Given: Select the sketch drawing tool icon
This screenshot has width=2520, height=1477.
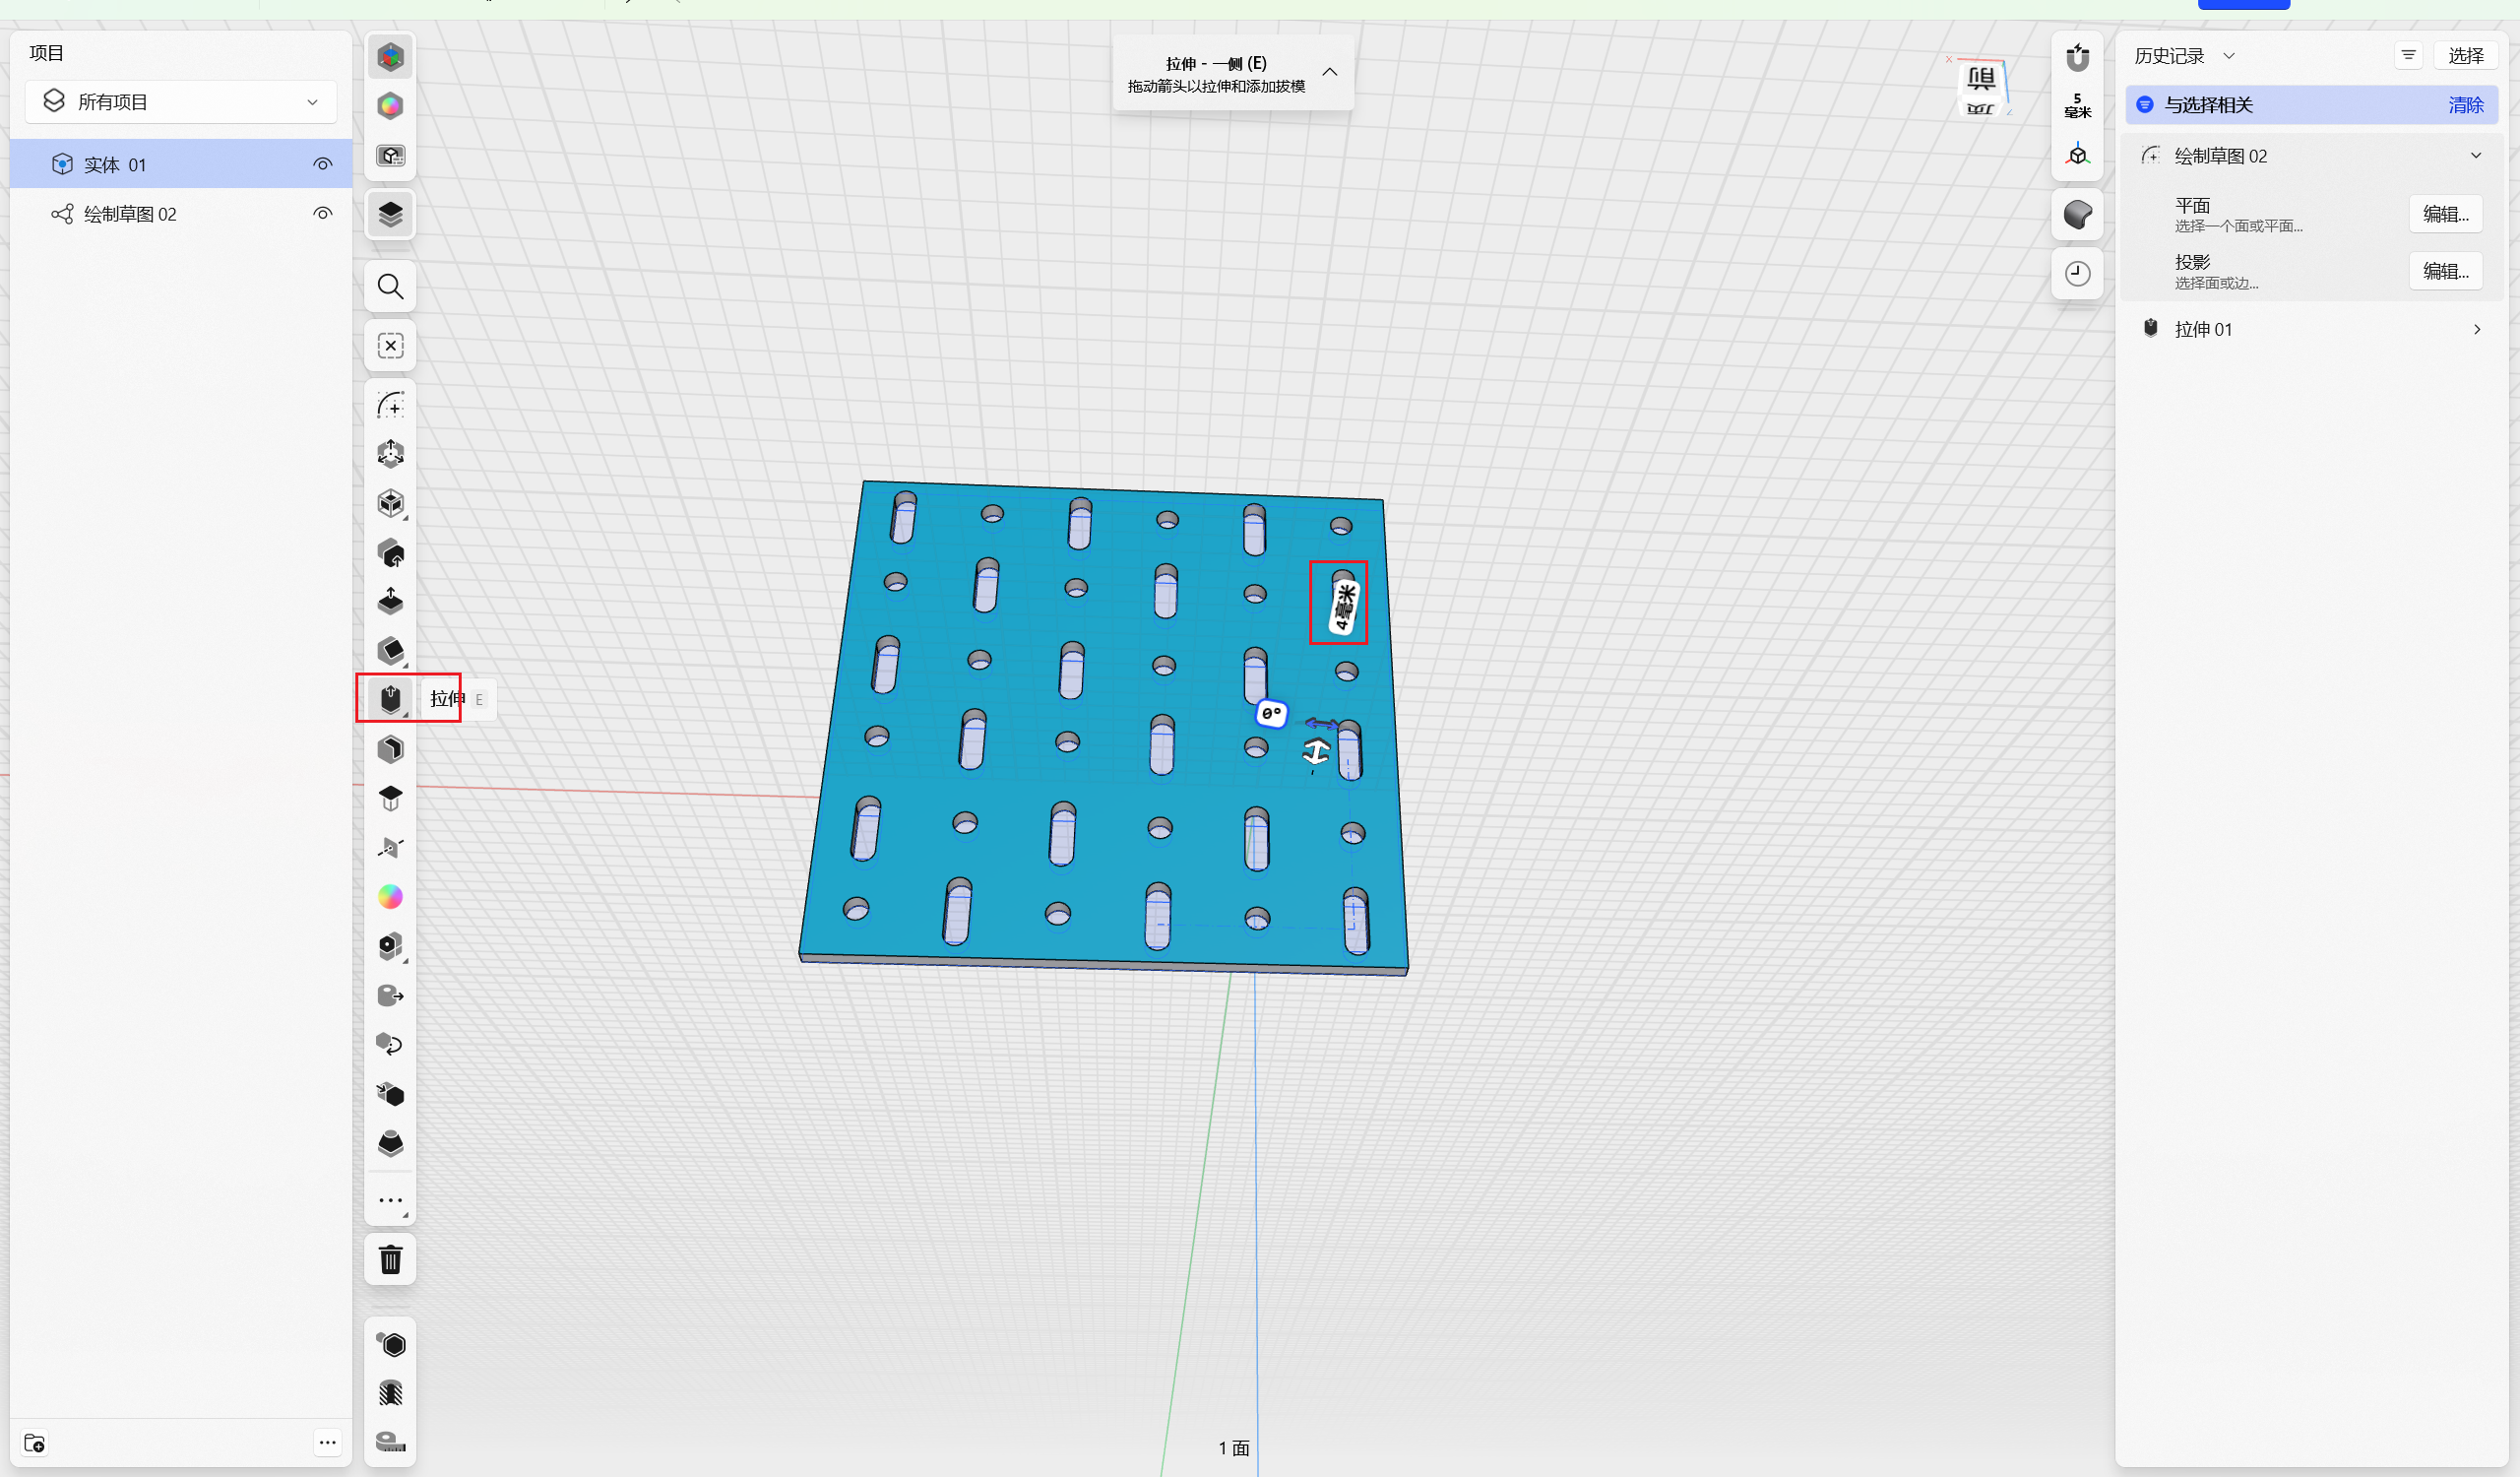Looking at the screenshot, I should point(390,405).
